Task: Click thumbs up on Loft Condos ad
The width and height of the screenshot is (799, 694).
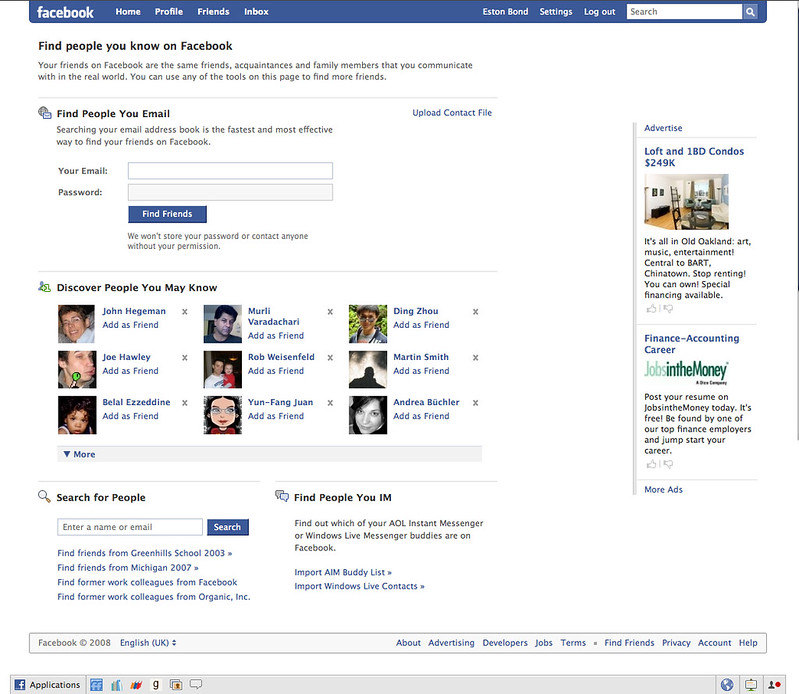Action: click(x=651, y=308)
